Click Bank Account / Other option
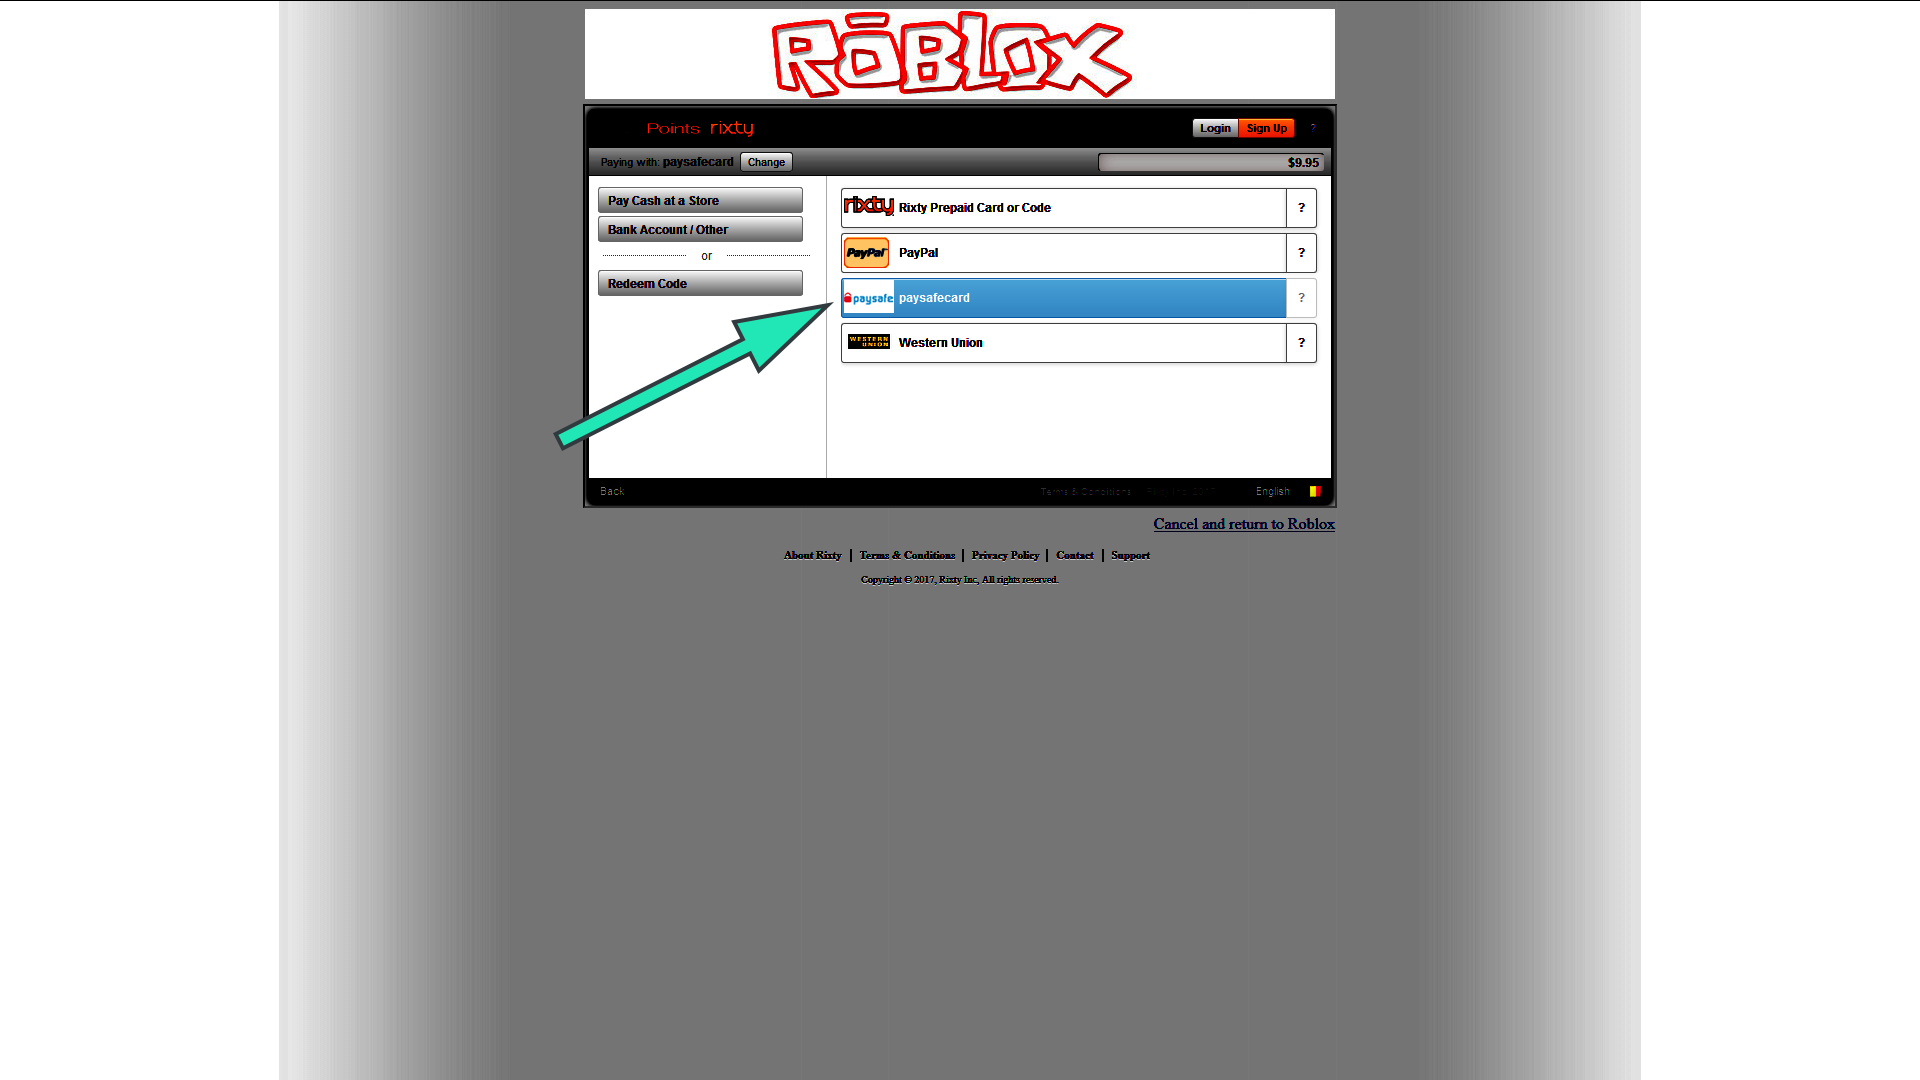Image resolution: width=1920 pixels, height=1080 pixels. 700,229
